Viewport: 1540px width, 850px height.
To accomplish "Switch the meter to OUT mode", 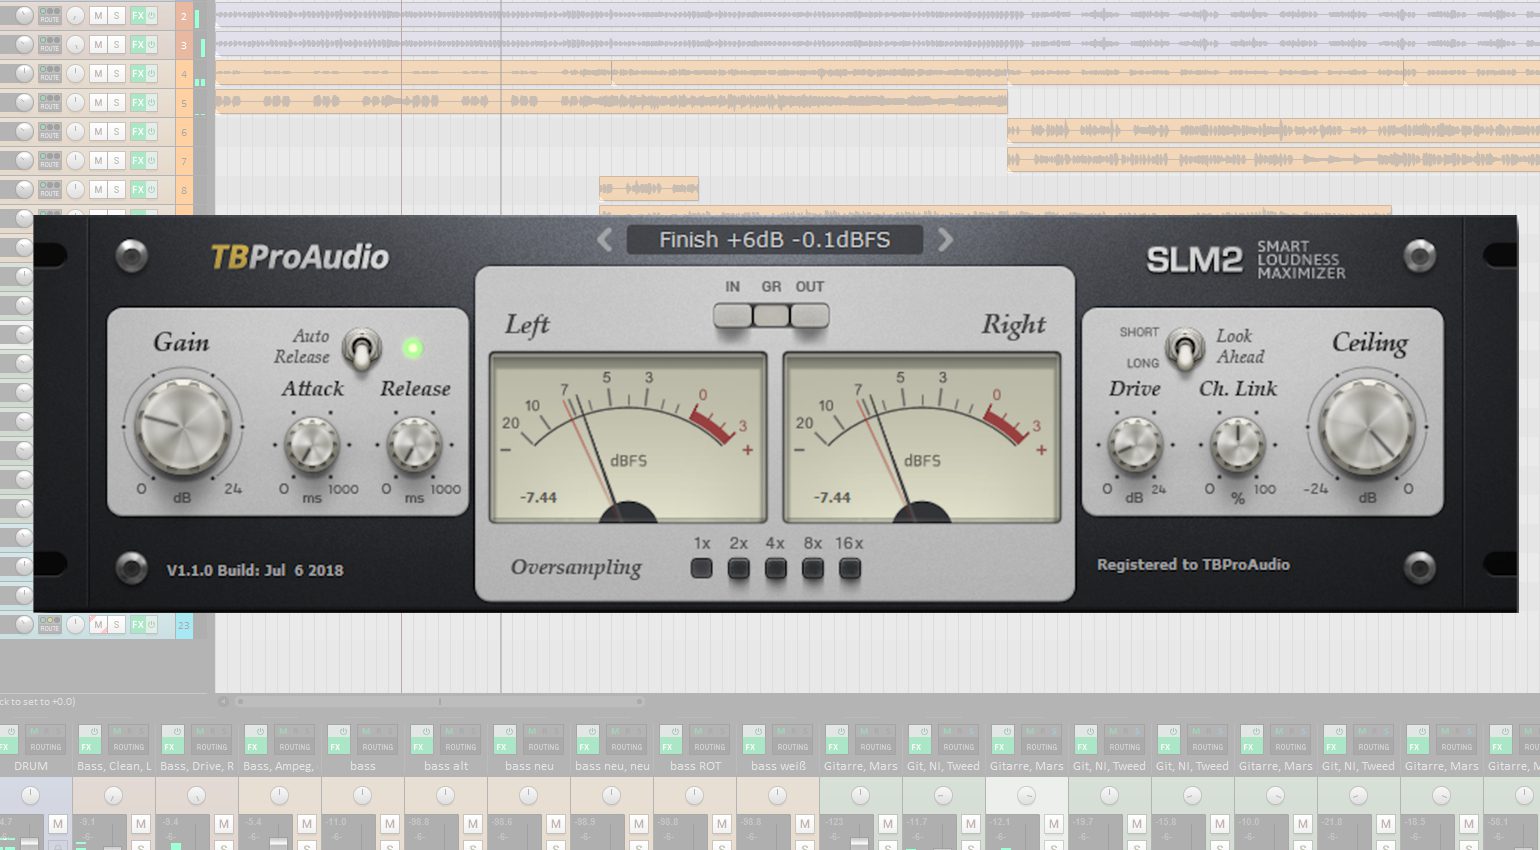I will (809, 316).
